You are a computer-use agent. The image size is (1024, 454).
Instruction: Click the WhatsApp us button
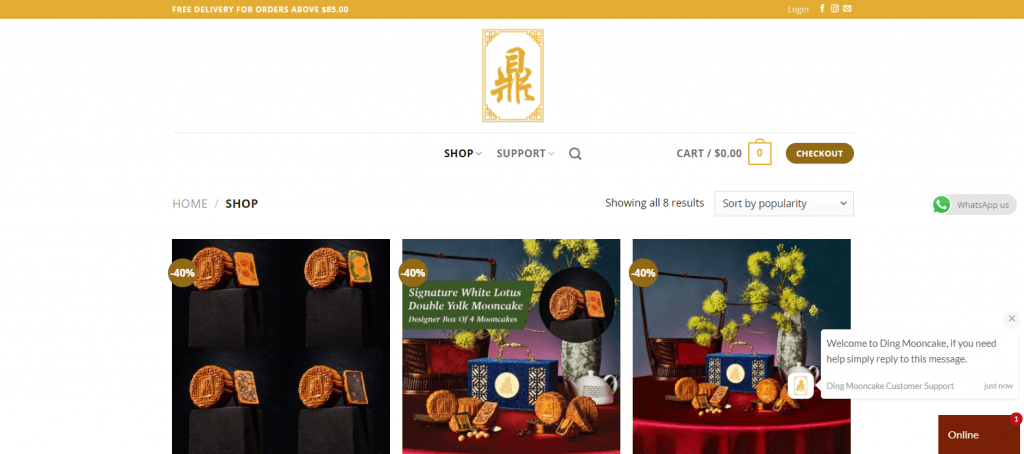(974, 204)
